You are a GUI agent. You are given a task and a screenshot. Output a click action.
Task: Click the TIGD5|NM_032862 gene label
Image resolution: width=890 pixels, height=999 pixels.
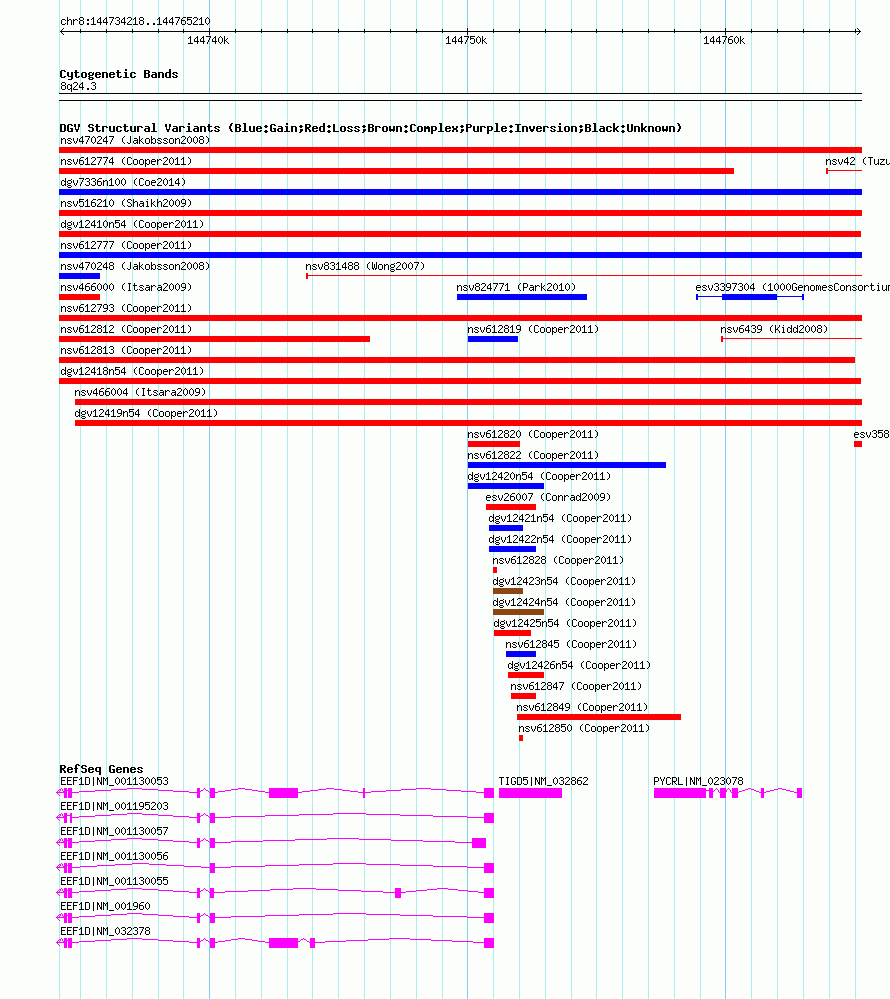(543, 782)
